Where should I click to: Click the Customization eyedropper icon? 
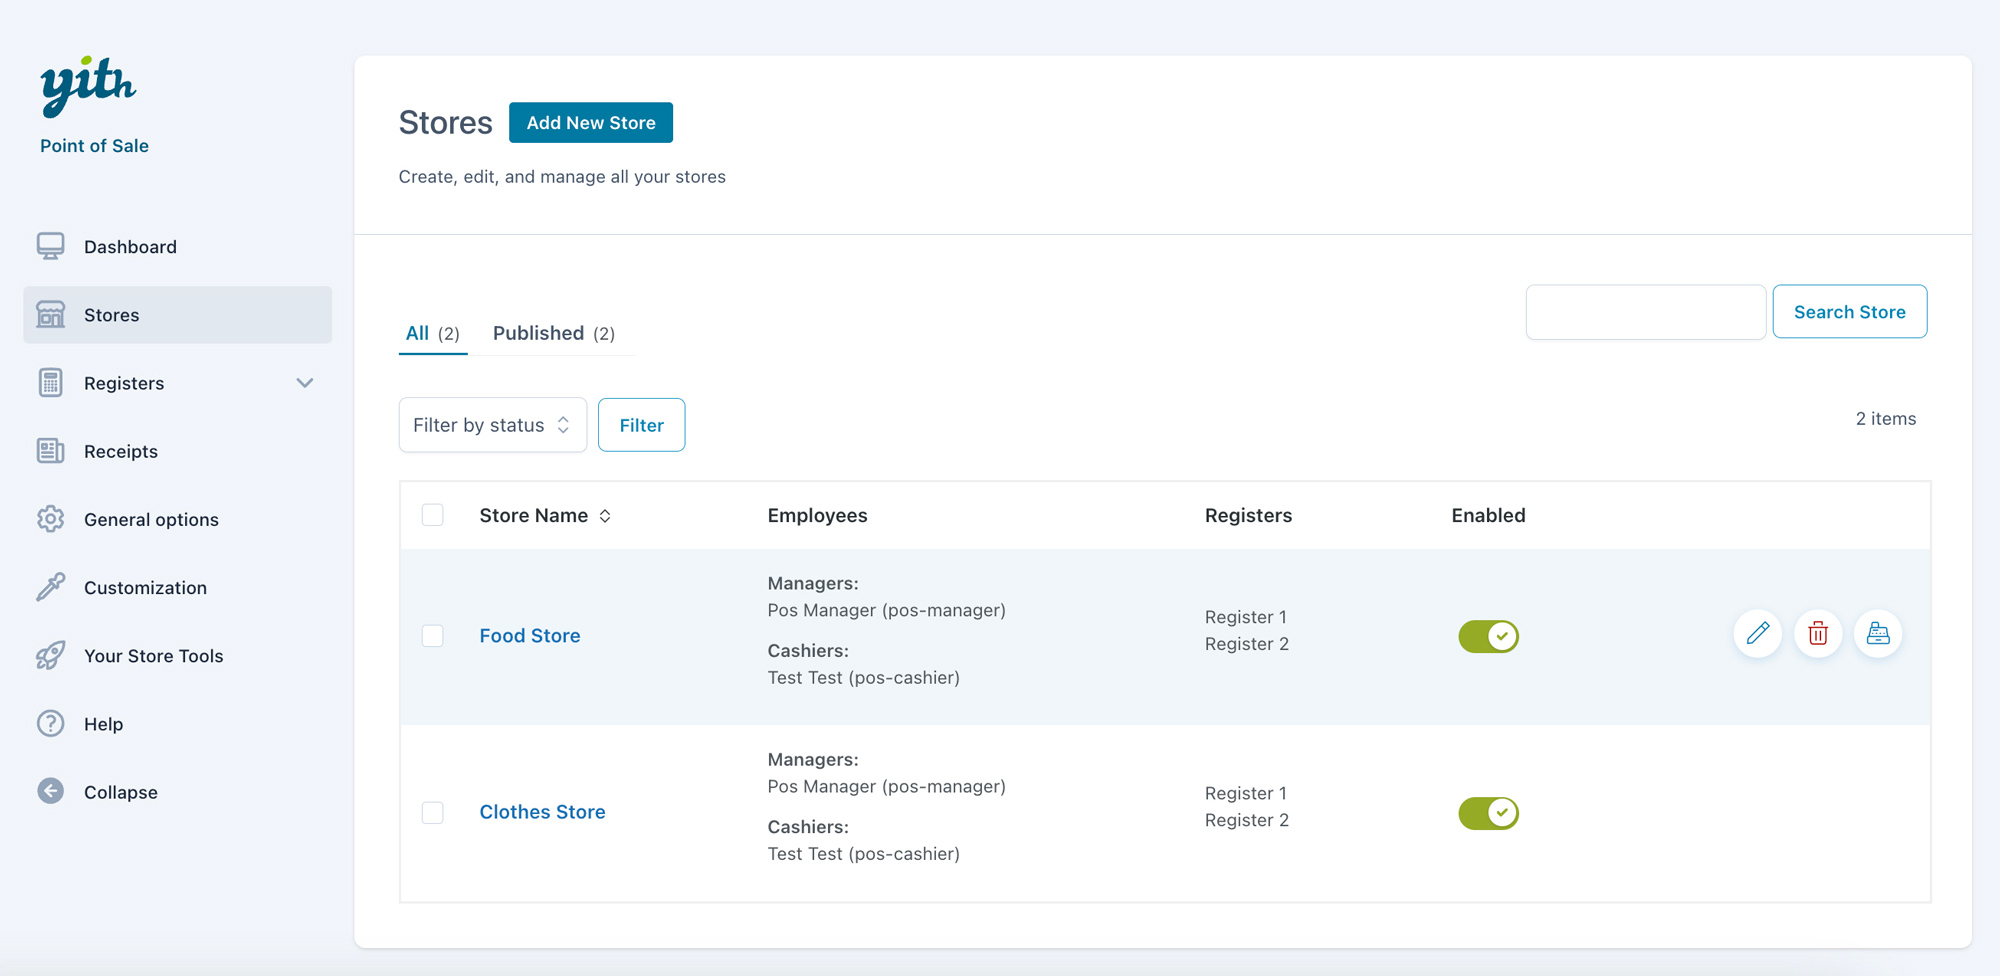click(x=51, y=587)
